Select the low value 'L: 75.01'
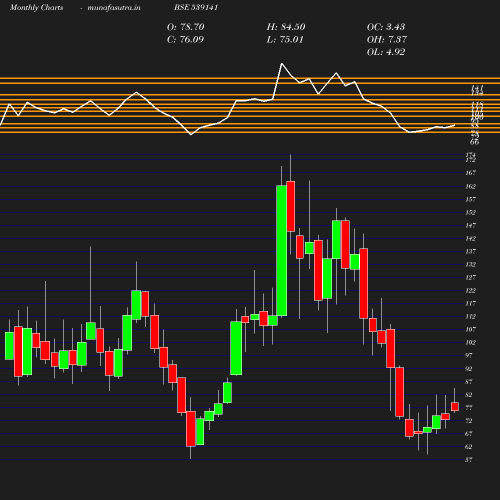The height and width of the screenshot is (500, 500). [x=285, y=39]
